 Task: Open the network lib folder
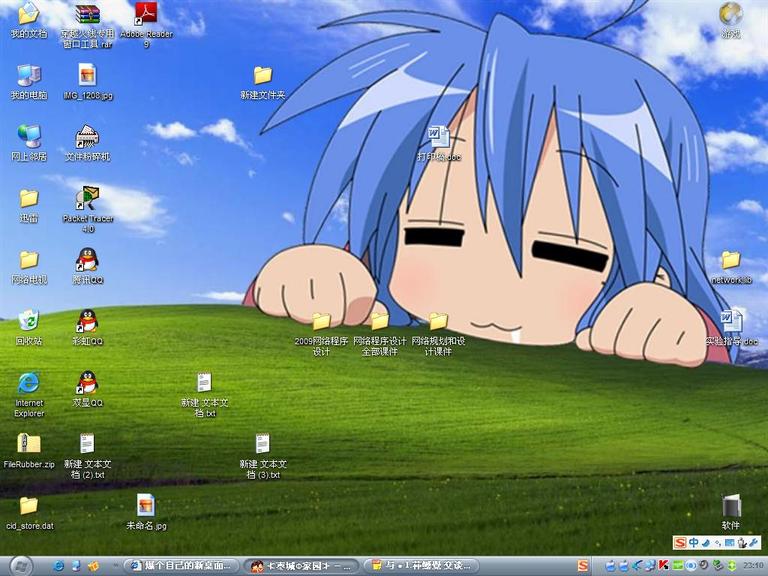[x=731, y=267]
